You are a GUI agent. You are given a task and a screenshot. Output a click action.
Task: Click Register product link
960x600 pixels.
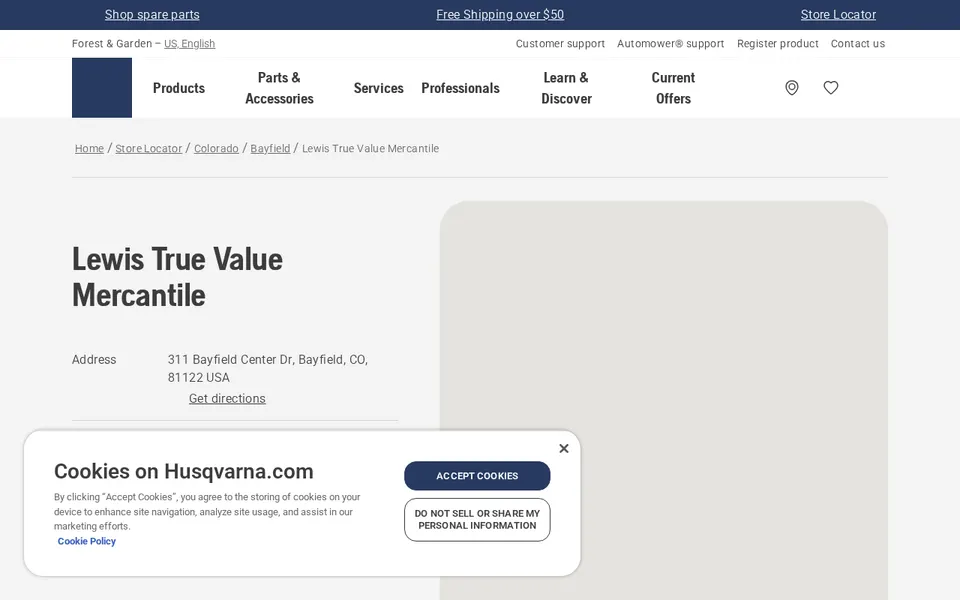tap(778, 43)
